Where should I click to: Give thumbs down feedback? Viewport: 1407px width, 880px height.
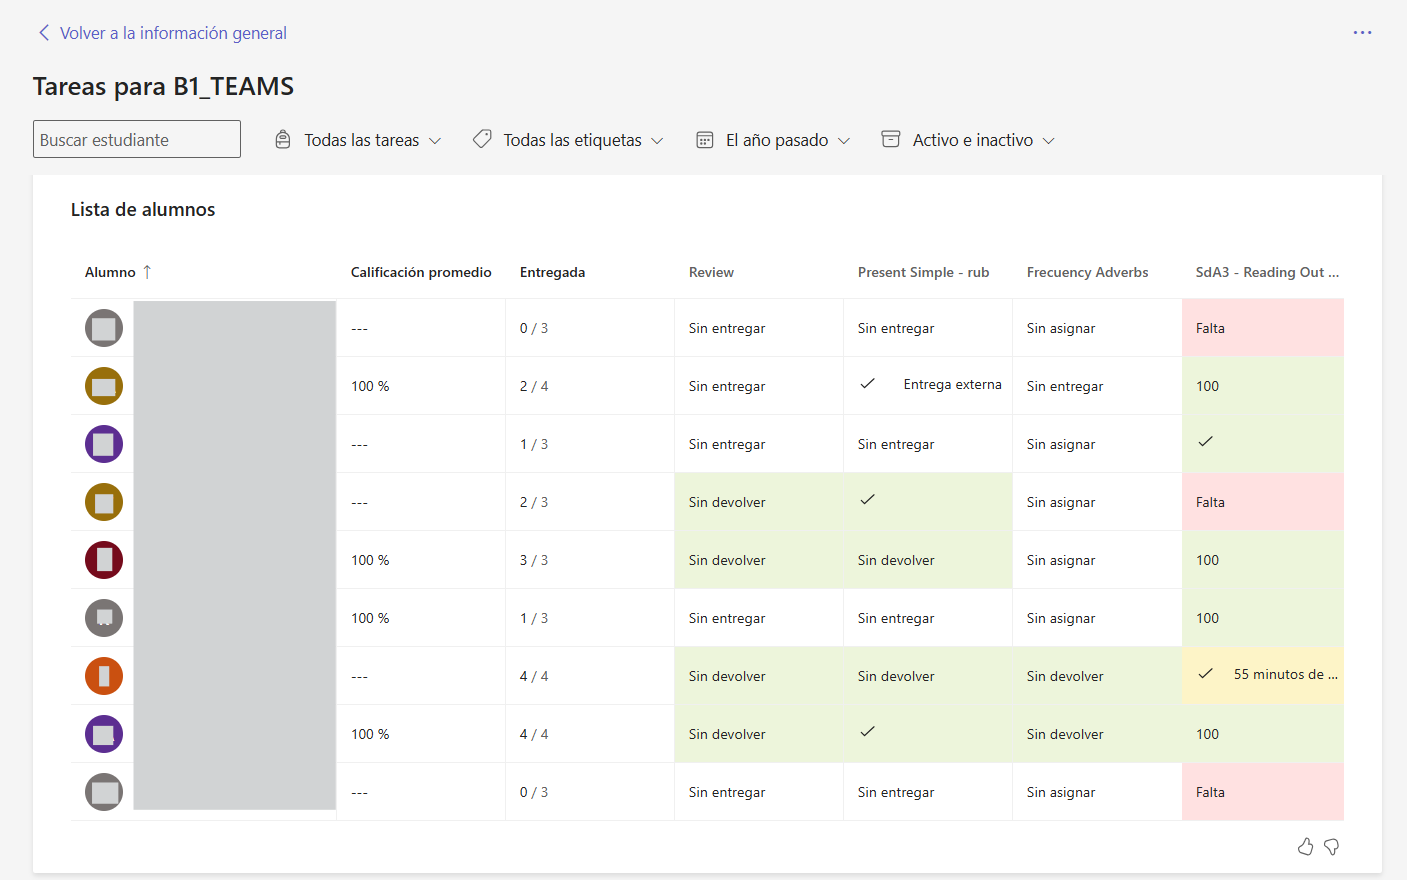(1332, 847)
